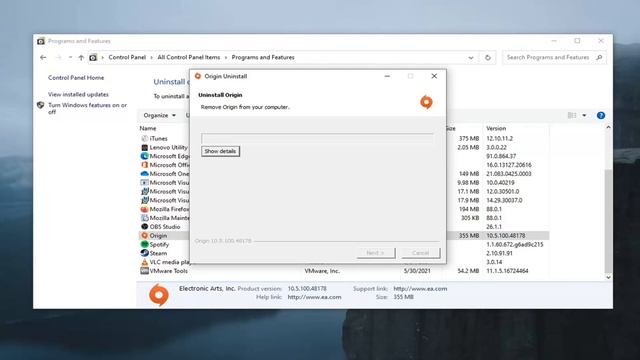Click the change view icon in toolbar
640x360 pixels.
(572, 116)
